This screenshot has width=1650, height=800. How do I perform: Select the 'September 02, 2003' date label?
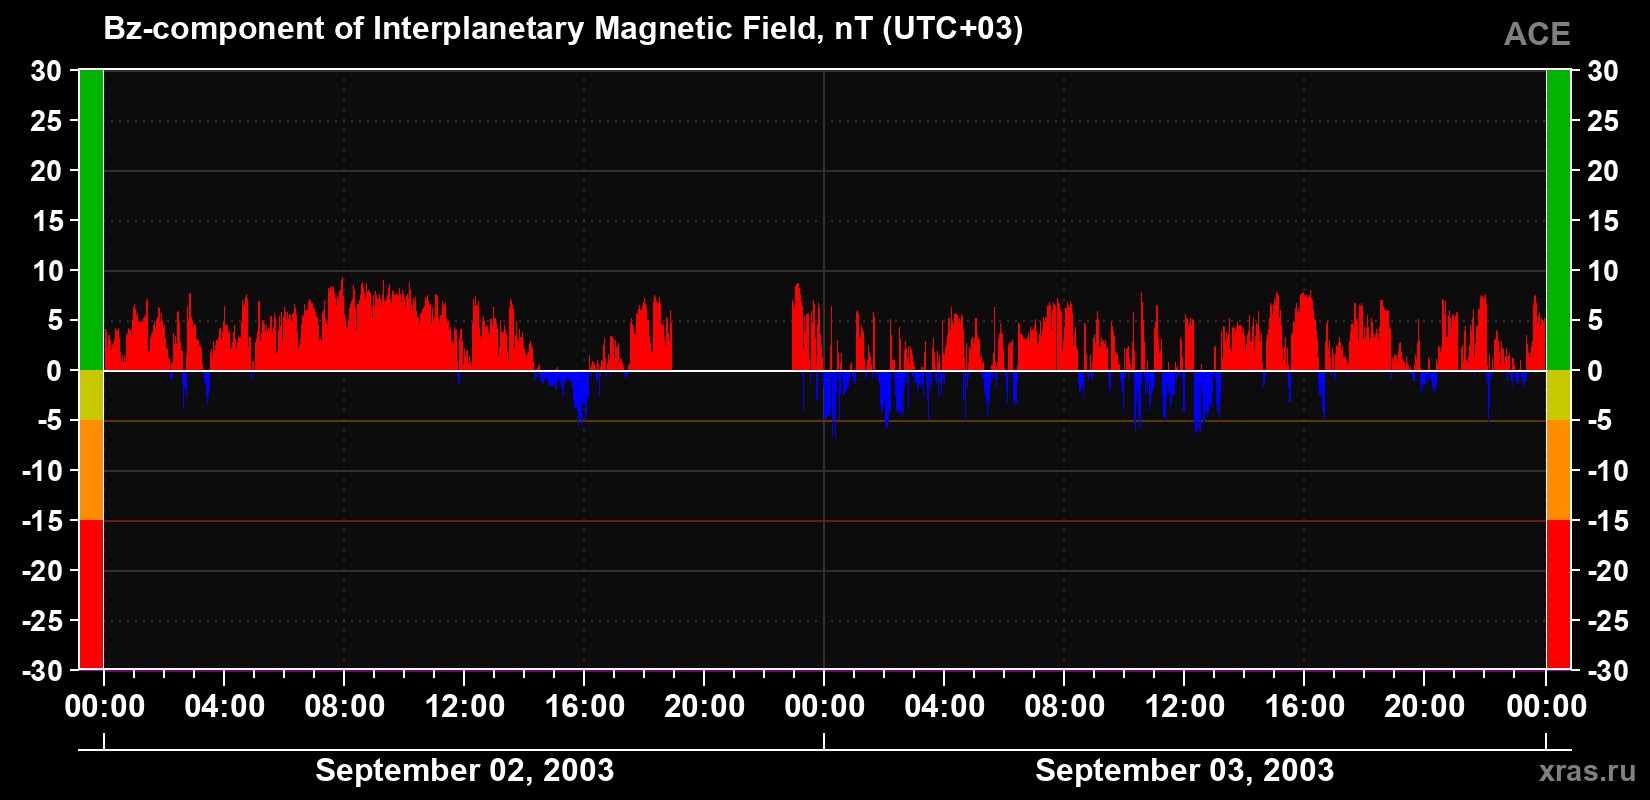click(465, 770)
